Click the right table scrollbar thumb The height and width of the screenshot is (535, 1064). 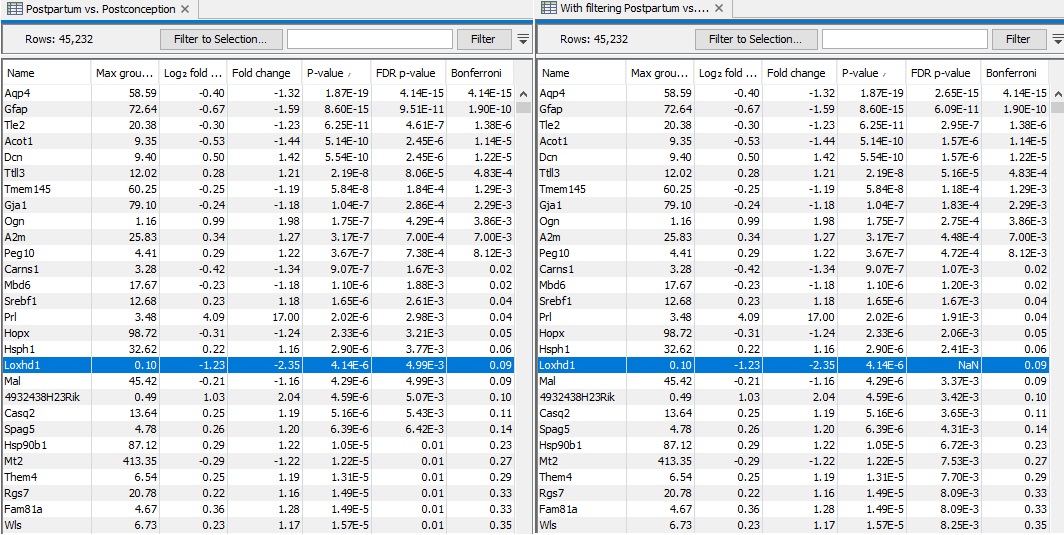coord(1058,107)
